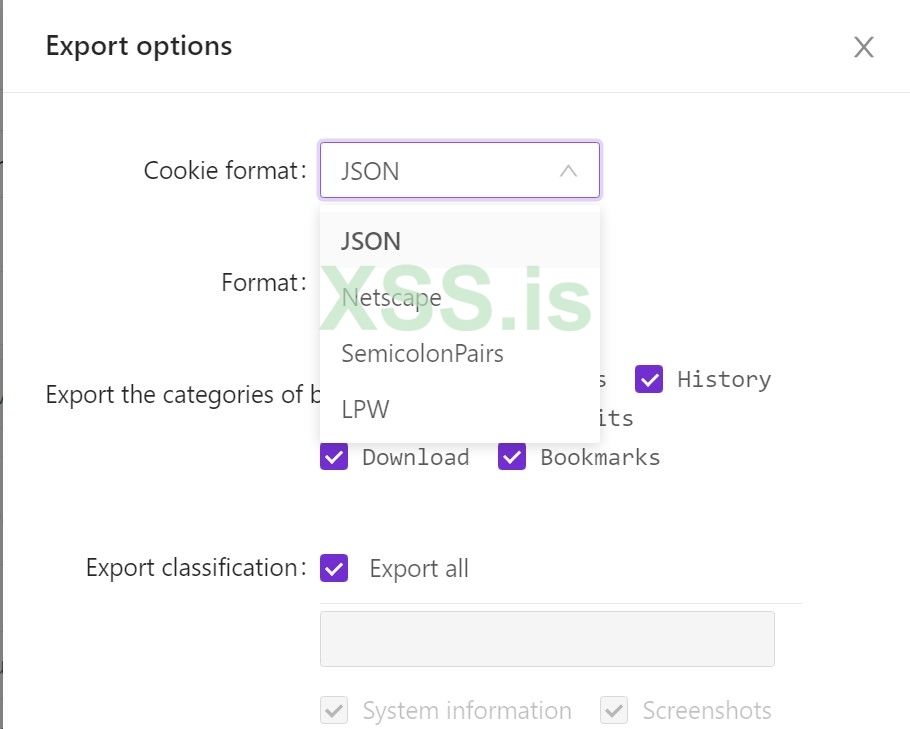Screen dimensions: 910x729
Task: Click the Screenshots checkbox
Action: (x=614, y=711)
